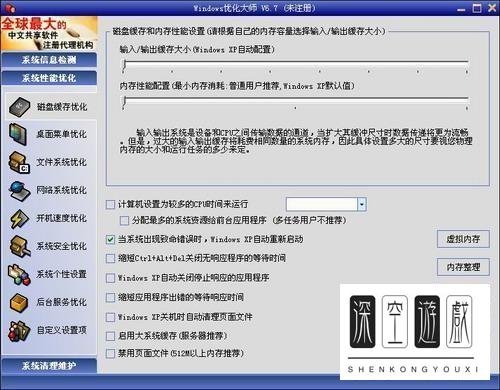
Task: Select 磁盘缓存优化 label in sidebar
Action: [x=62, y=107]
